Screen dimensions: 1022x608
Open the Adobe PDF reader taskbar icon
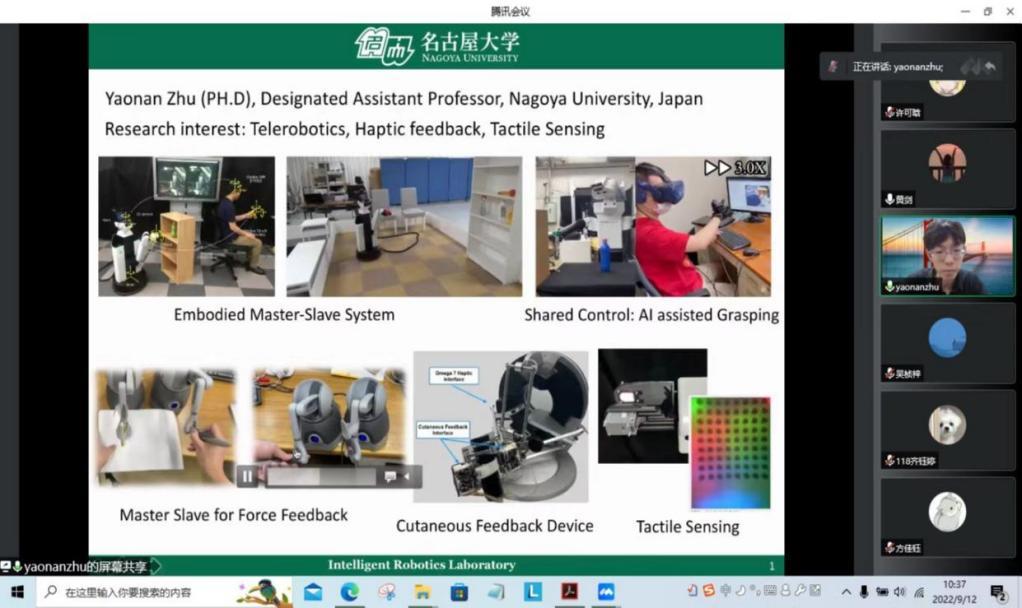(569, 592)
